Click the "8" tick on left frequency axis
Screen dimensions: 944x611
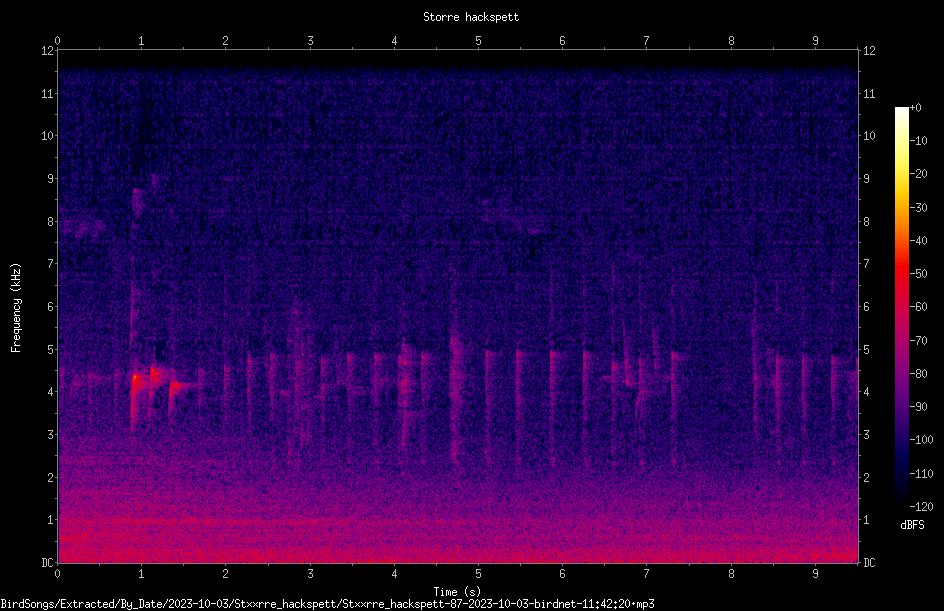click(51, 222)
